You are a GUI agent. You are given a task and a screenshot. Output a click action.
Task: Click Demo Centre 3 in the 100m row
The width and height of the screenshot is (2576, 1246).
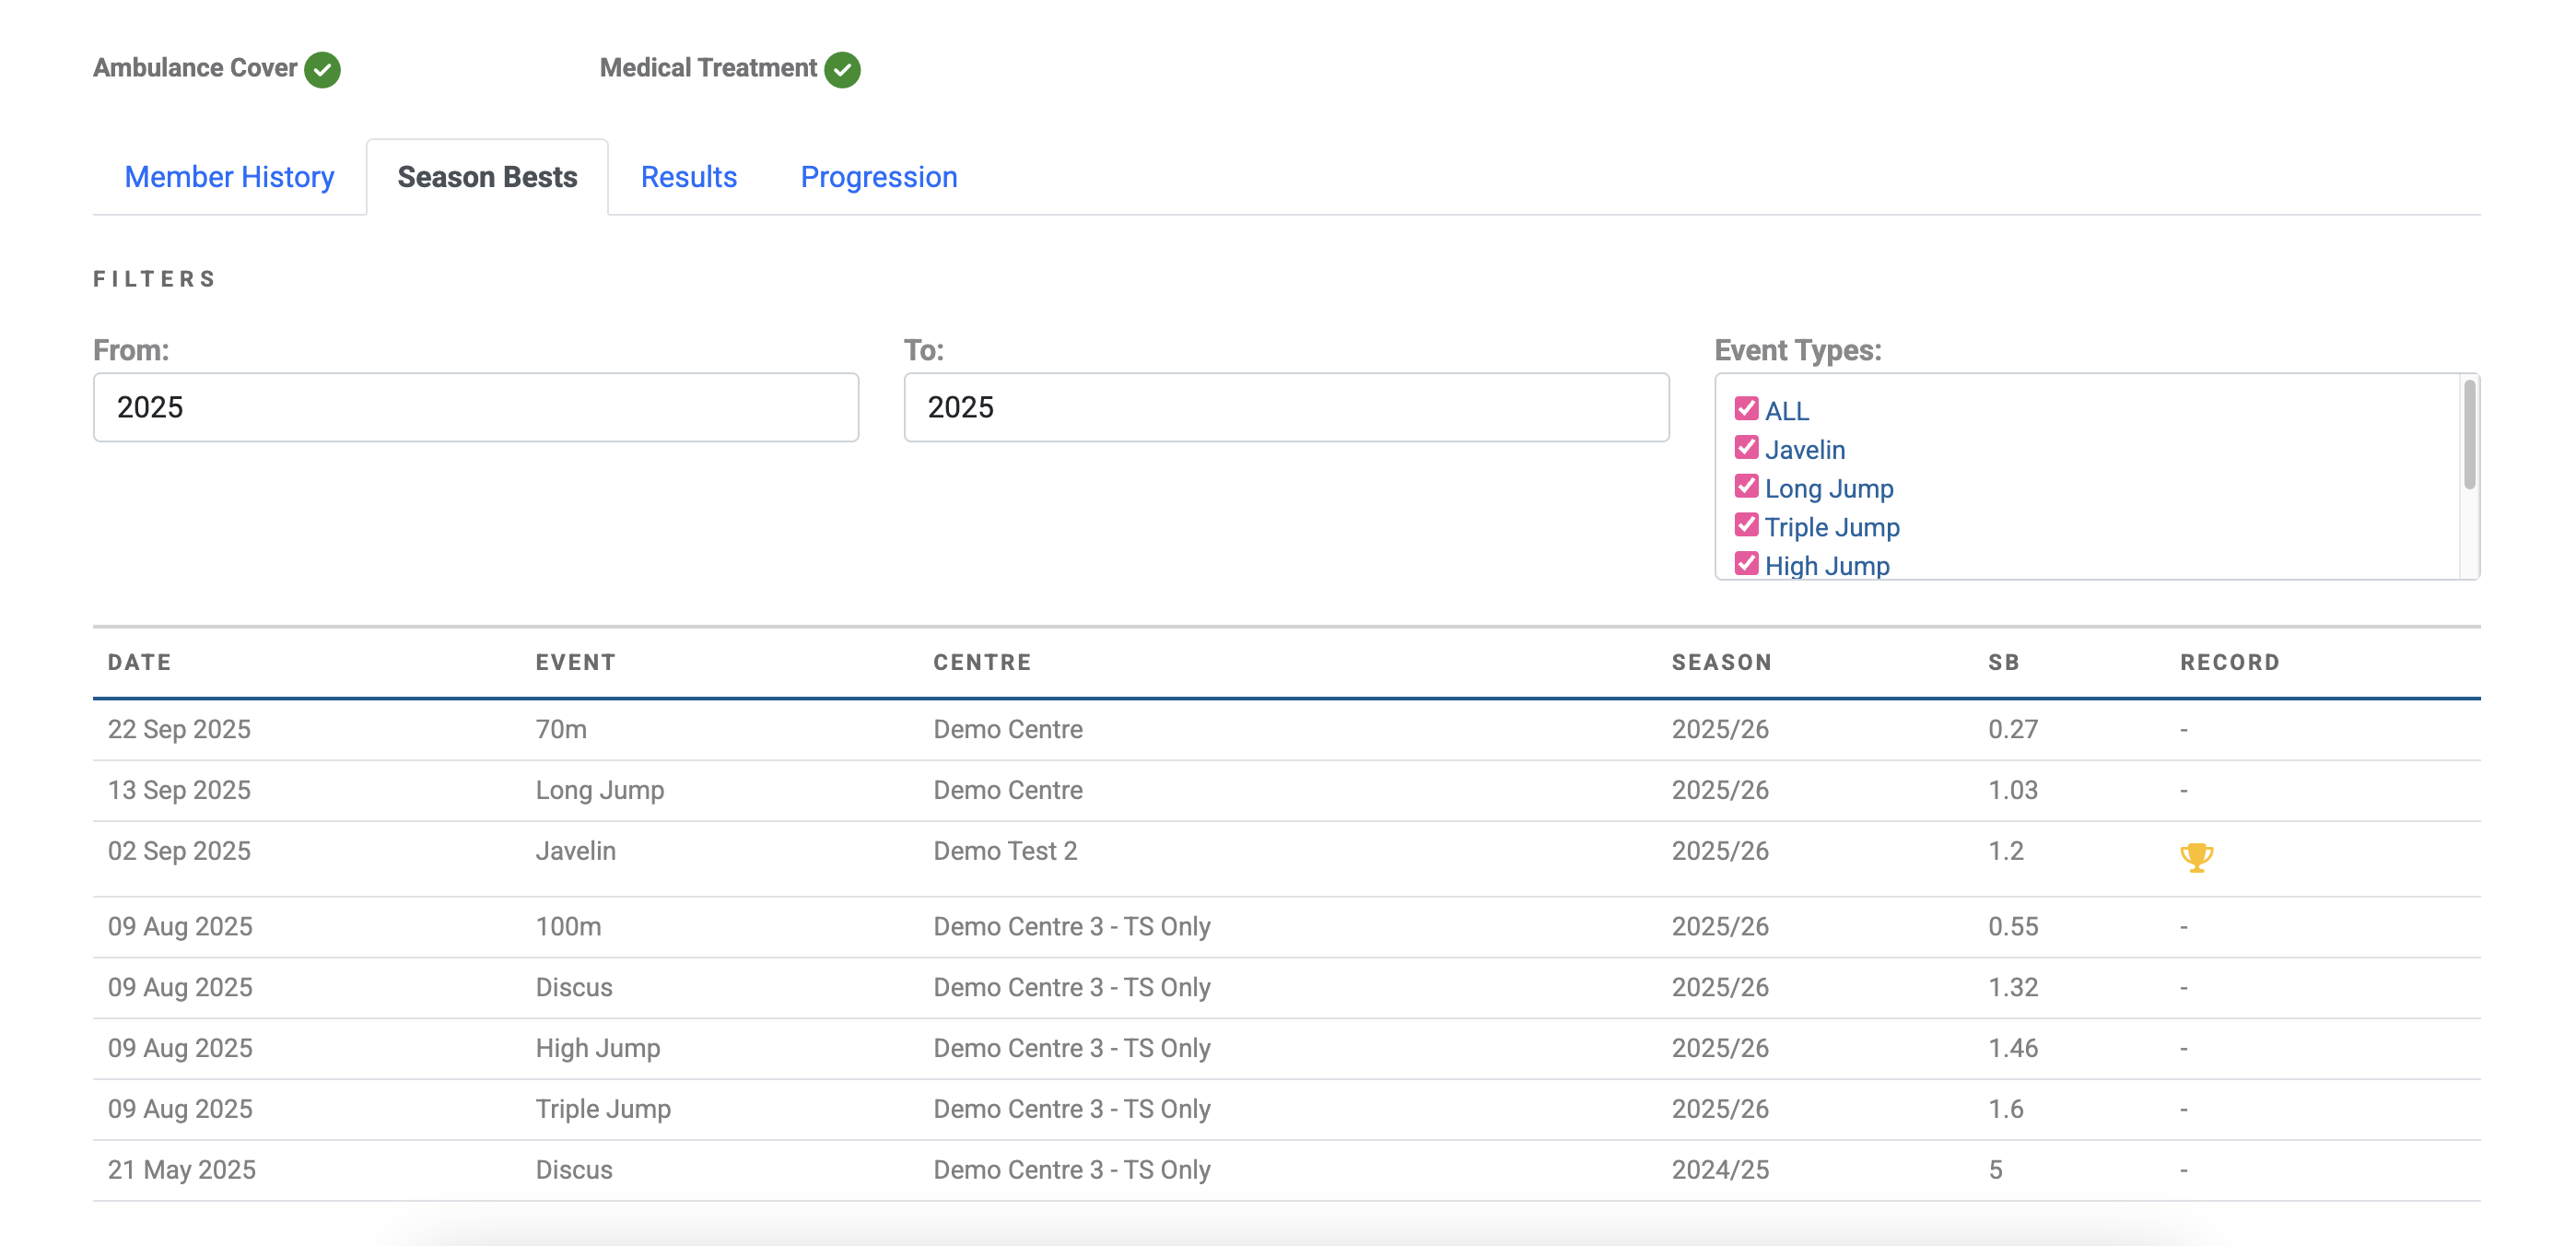coord(1072,926)
